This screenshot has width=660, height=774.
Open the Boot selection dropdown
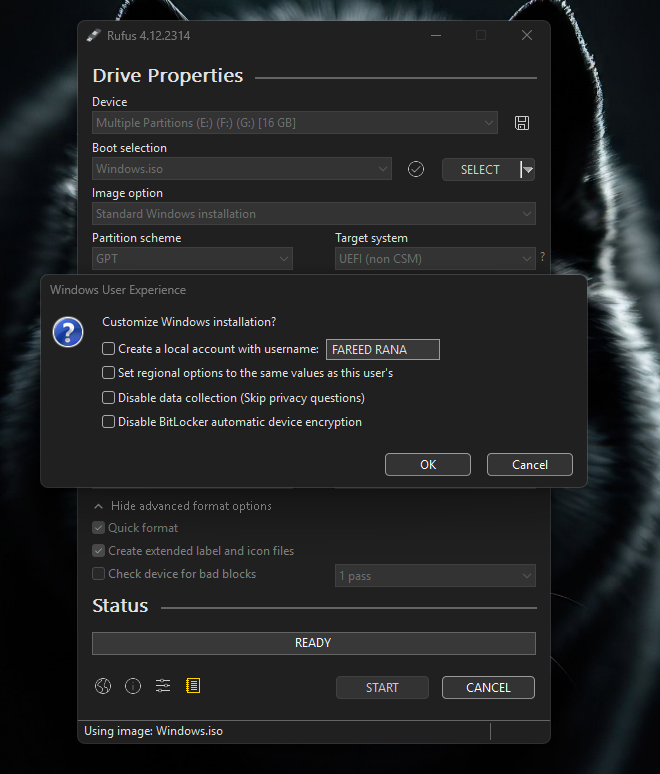pos(242,169)
